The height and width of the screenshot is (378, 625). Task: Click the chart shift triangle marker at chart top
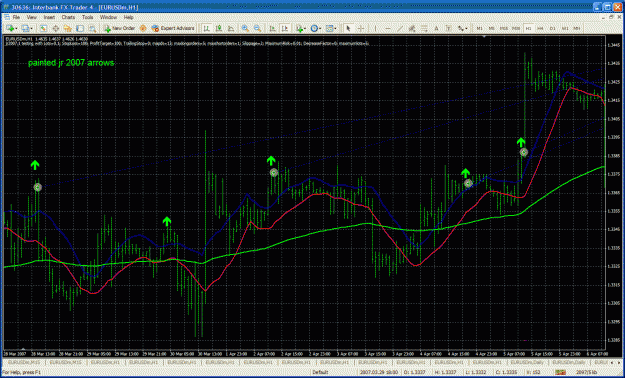(x=483, y=37)
